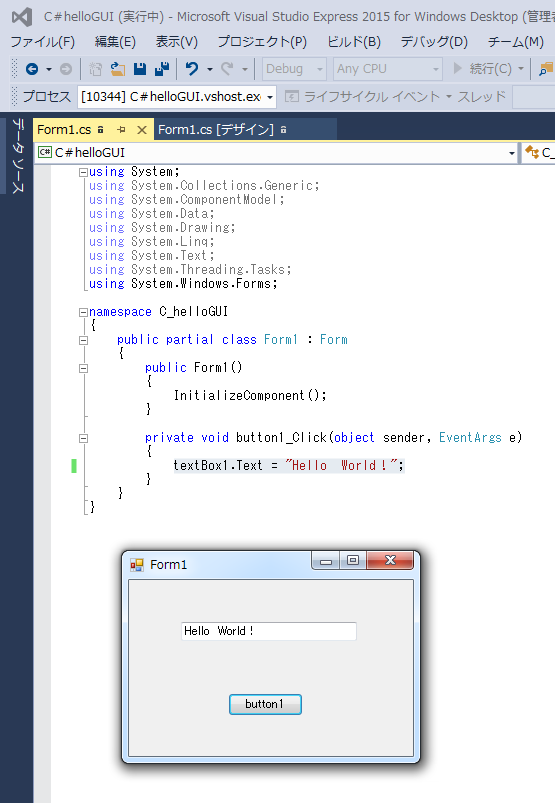Click the ライフサイクル イベント button

pos(362,96)
